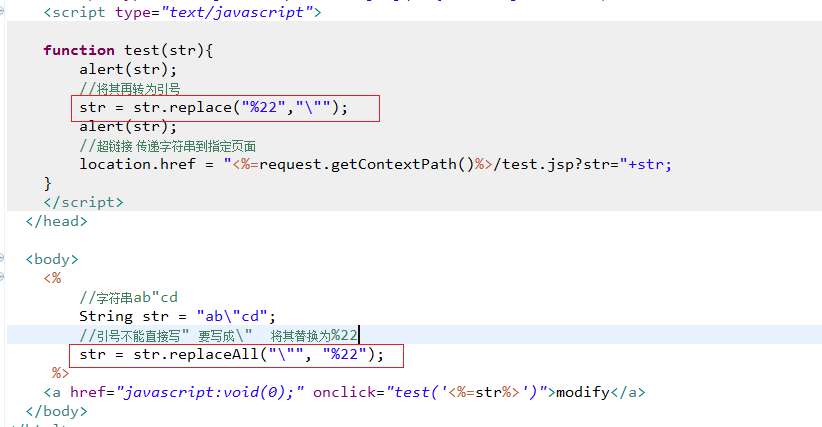Click the alert(str) line above the 超链接 comment

coord(128,126)
